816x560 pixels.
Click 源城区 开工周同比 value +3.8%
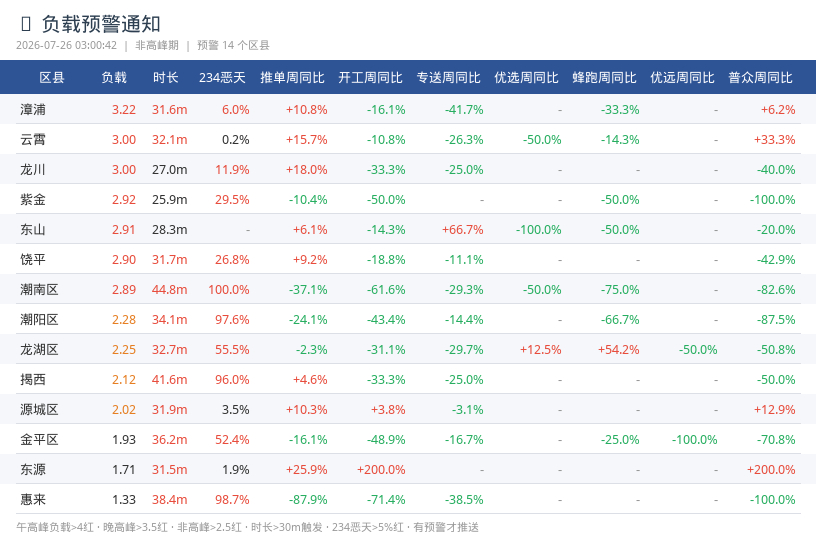388,410
